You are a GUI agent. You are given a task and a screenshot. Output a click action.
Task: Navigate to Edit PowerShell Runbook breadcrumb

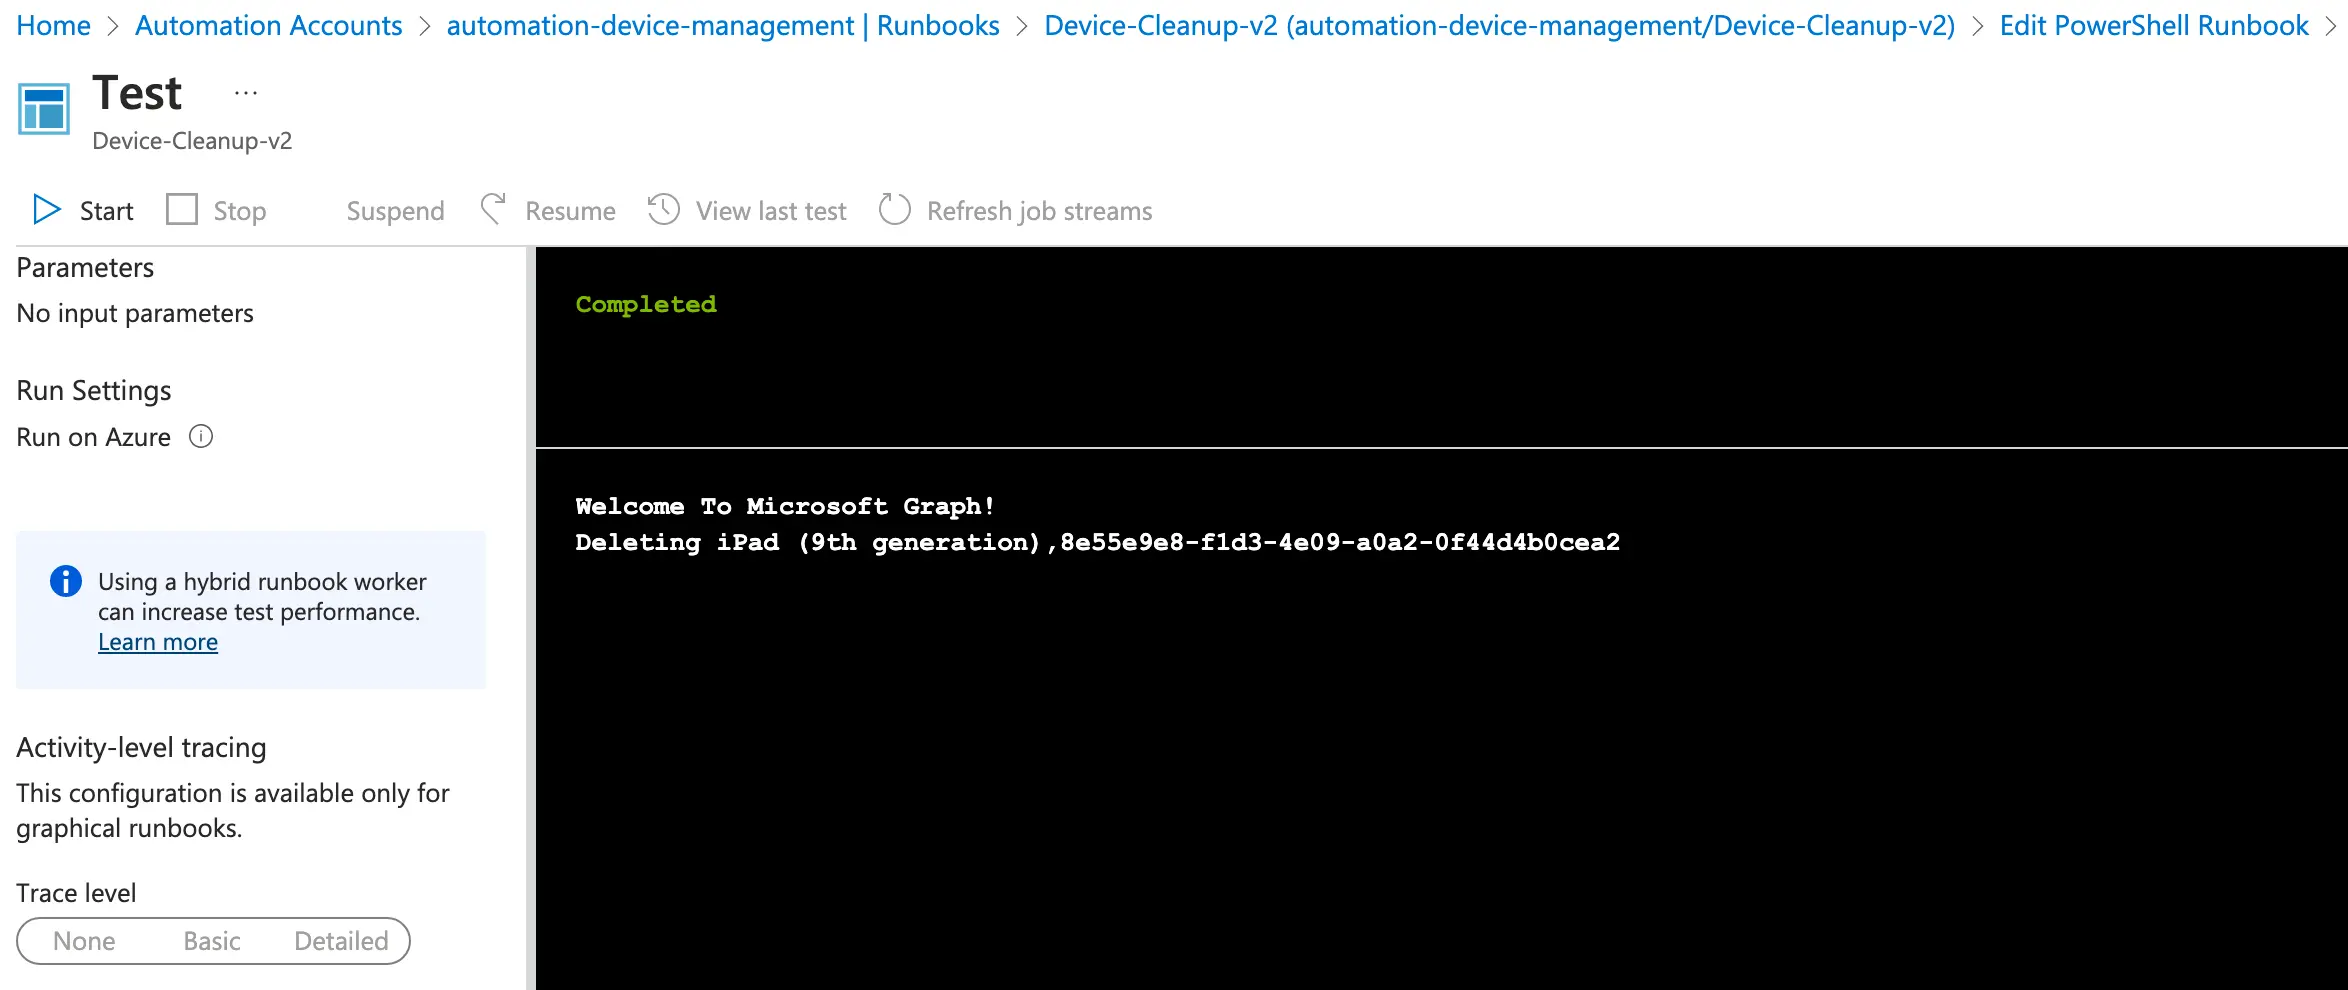(x=2154, y=26)
